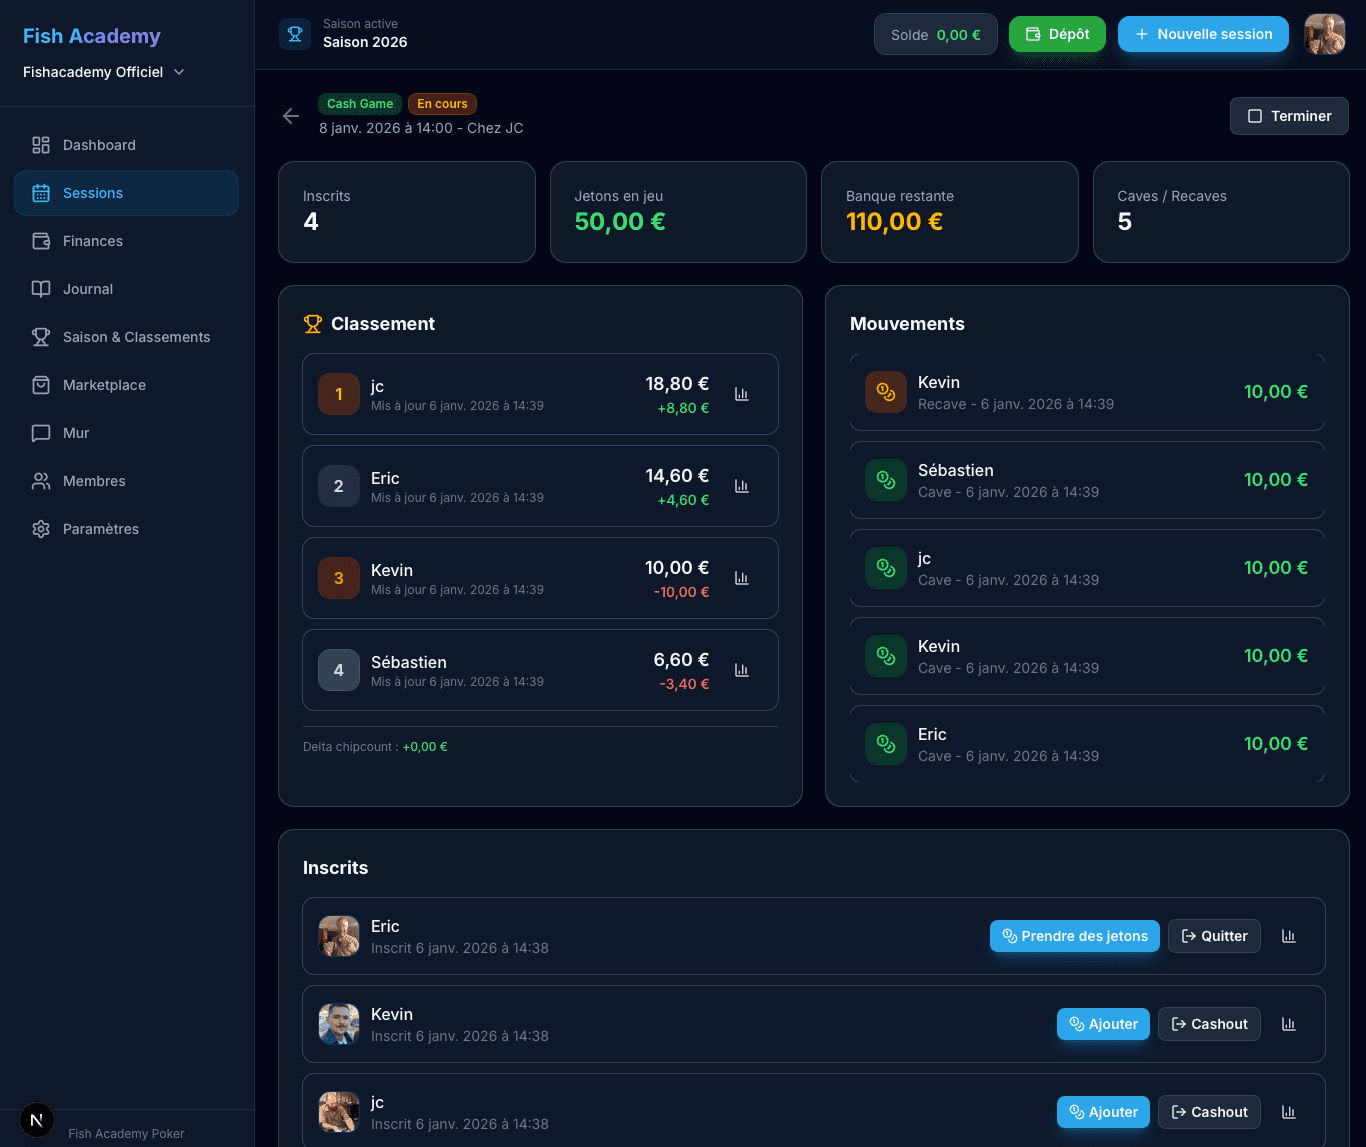Click the Terminer button
1366x1147 pixels.
coord(1289,116)
